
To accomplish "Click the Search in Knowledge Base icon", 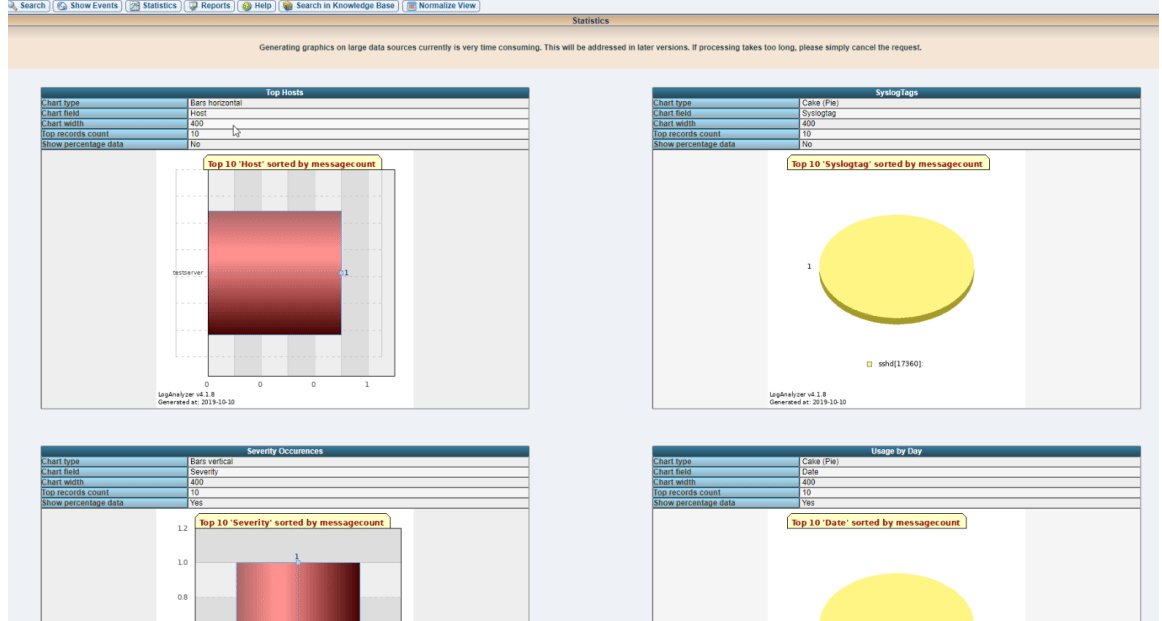I will 288,5.
